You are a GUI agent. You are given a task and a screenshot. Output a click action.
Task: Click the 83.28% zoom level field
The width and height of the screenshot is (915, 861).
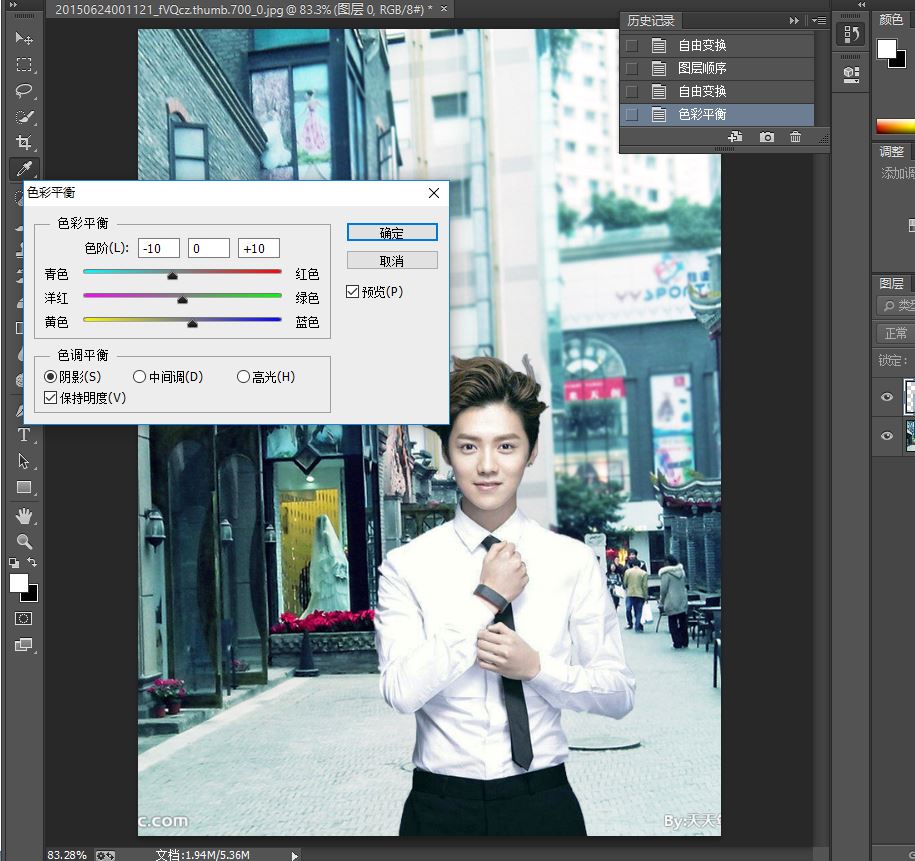[x=67, y=855]
